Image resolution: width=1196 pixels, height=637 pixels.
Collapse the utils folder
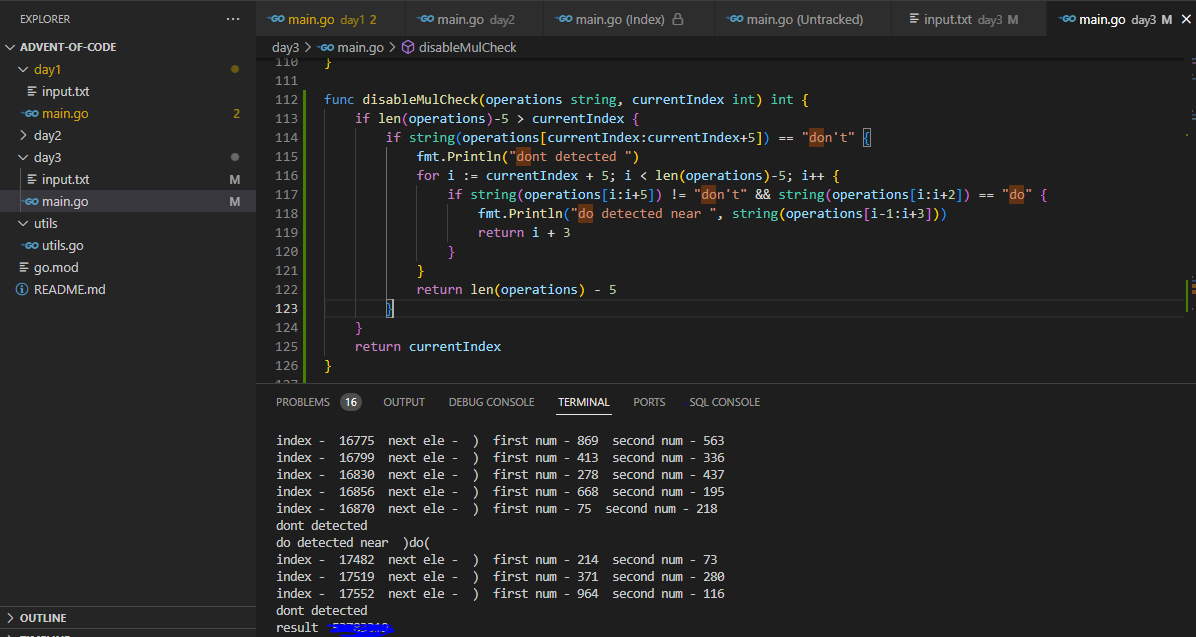click(23, 224)
